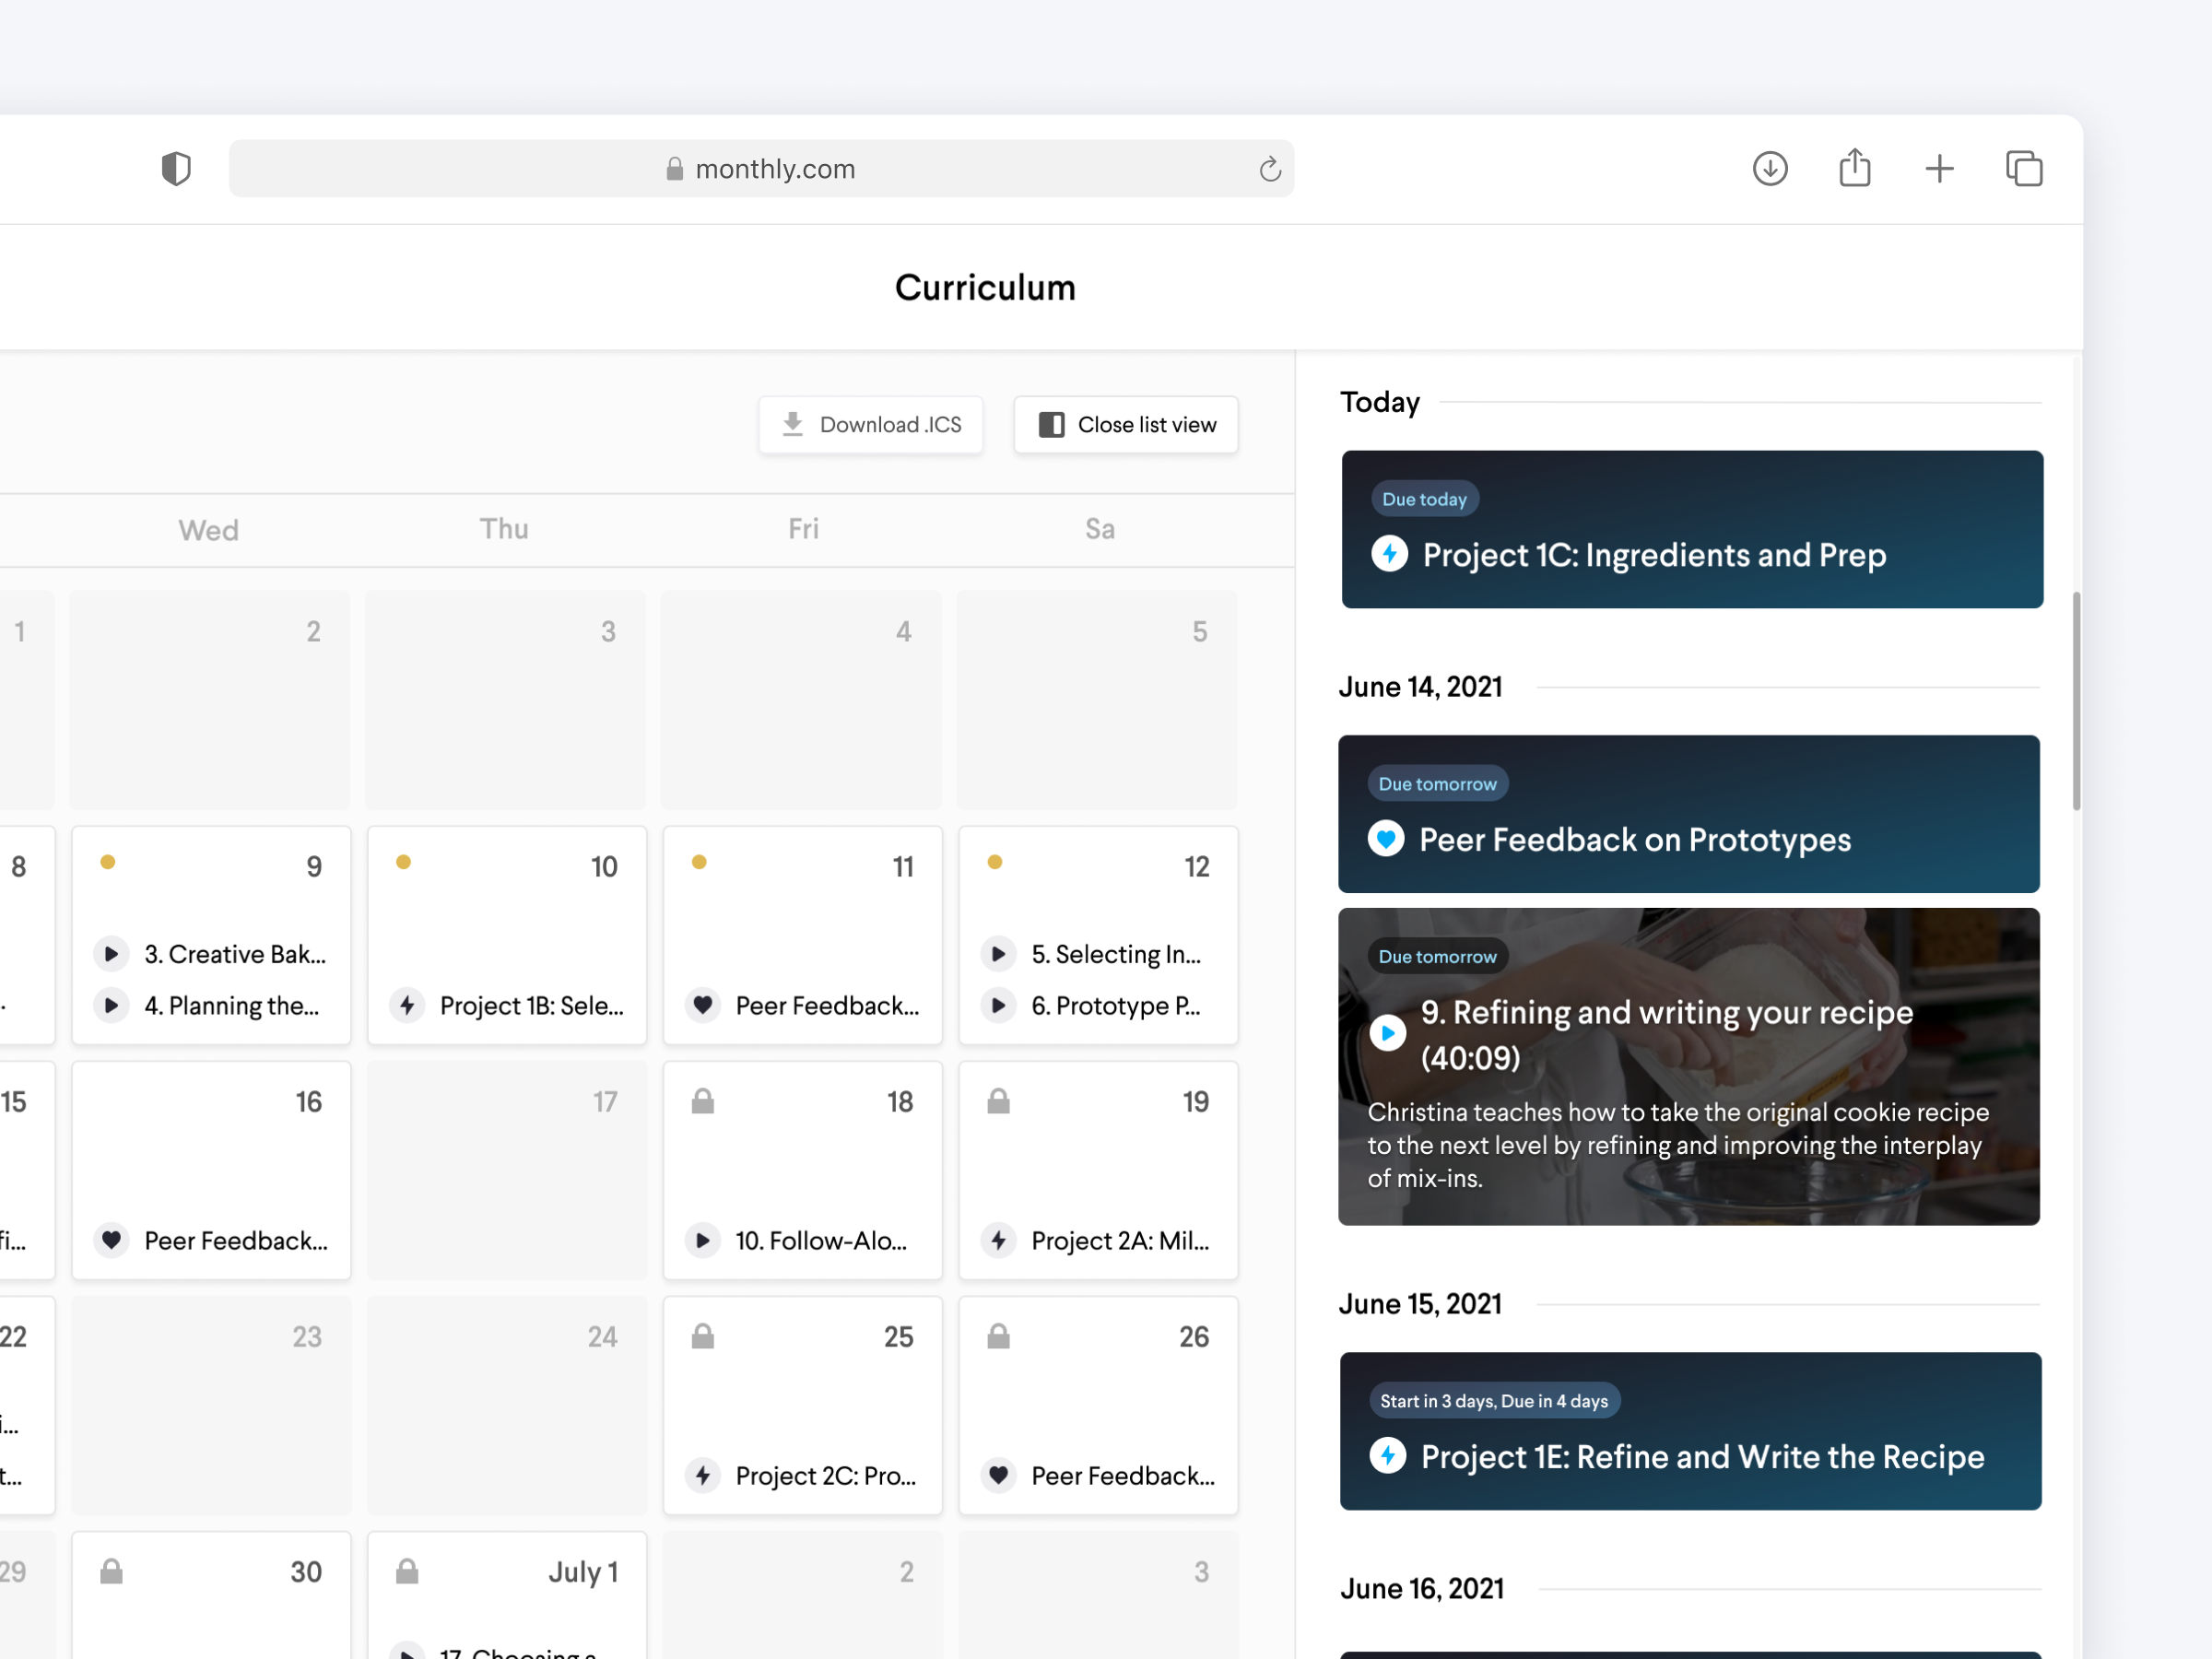The height and width of the screenshot is (1659, 2212).
Task: Click the heart icon on Peer Feedback on Prototypes
Action: coord(1386,839)
